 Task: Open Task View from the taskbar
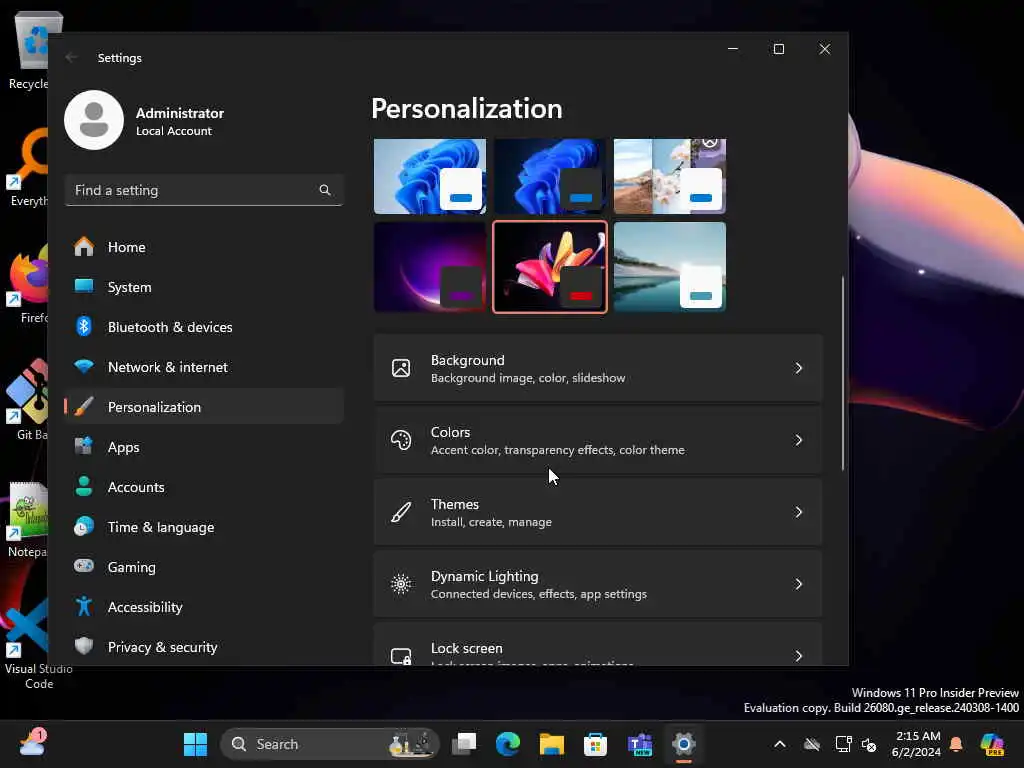pos(464,744)
